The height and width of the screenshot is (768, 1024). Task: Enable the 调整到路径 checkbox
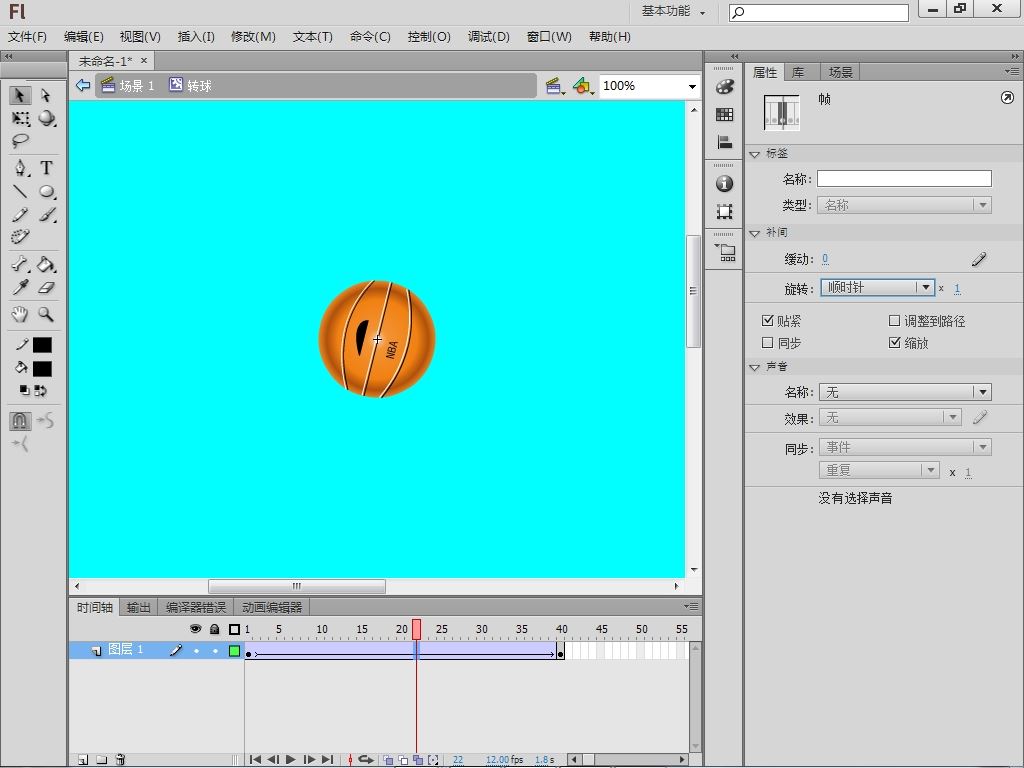[x=895, y=321]
